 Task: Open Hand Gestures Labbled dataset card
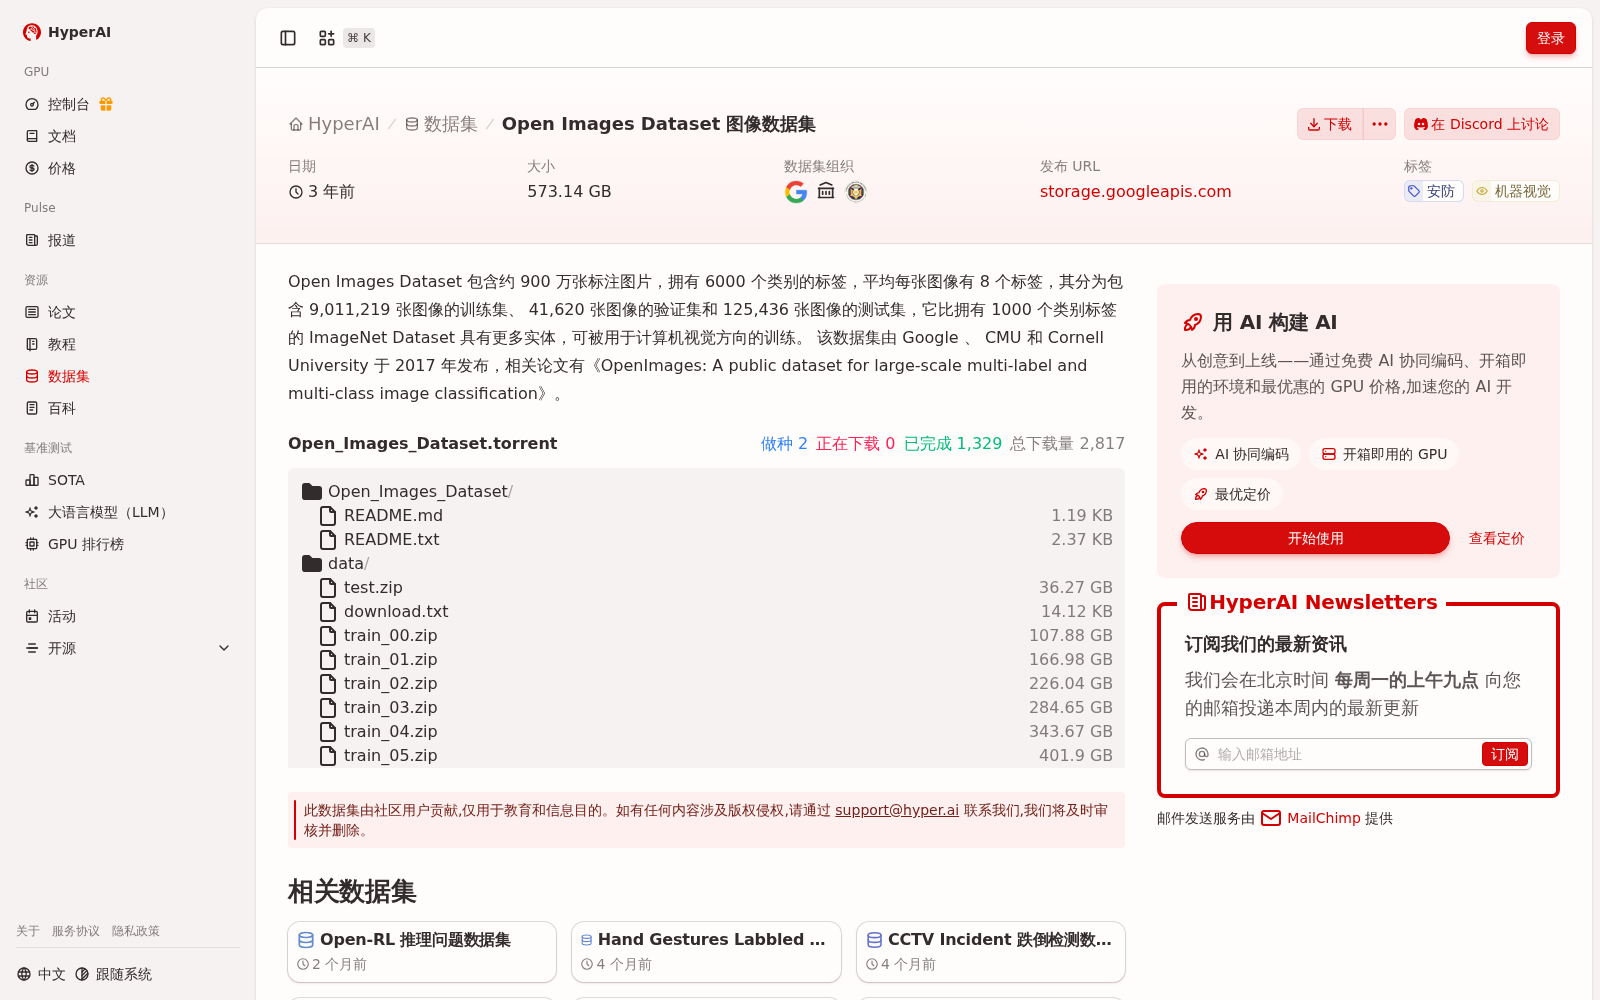[706, 952]
